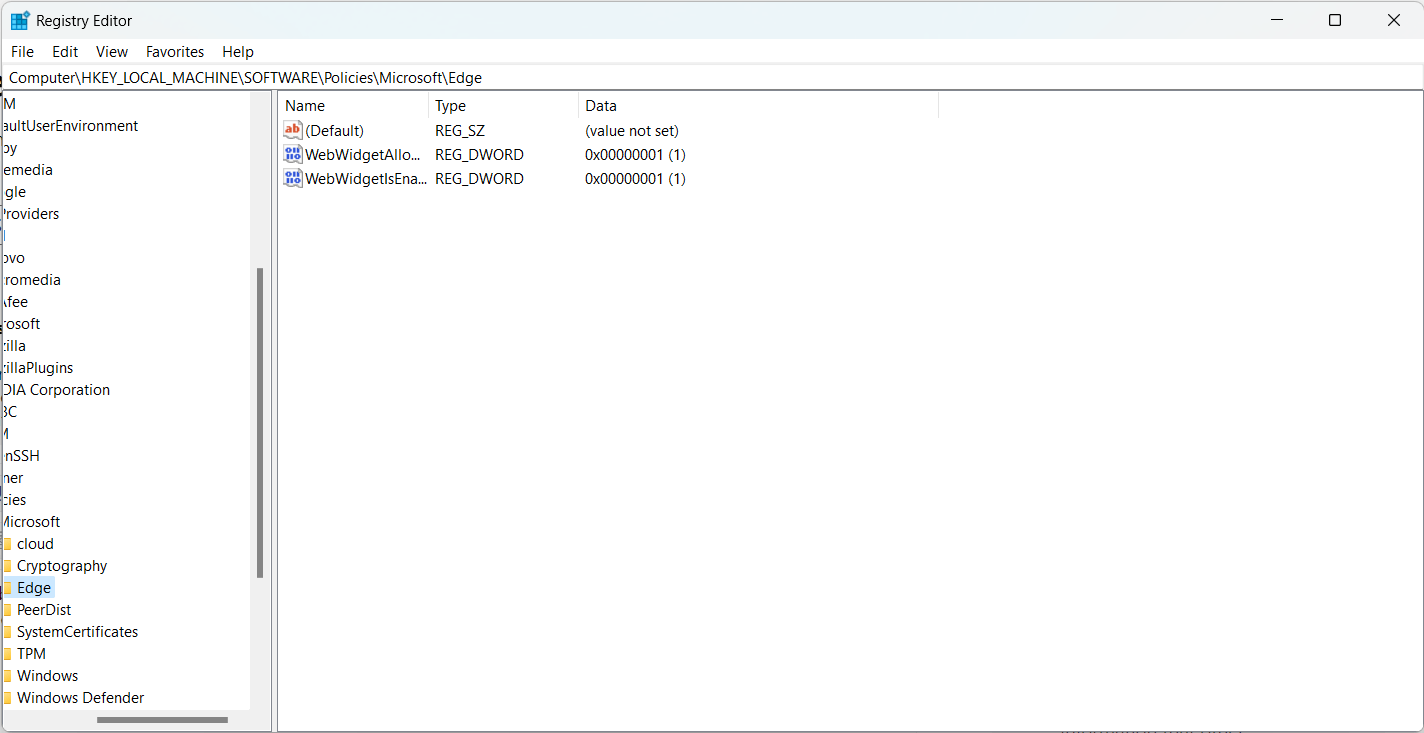This screenshot has width=1424, height=733.
Task: Select the Cryptography key in tree
Action: click(62, 566)
